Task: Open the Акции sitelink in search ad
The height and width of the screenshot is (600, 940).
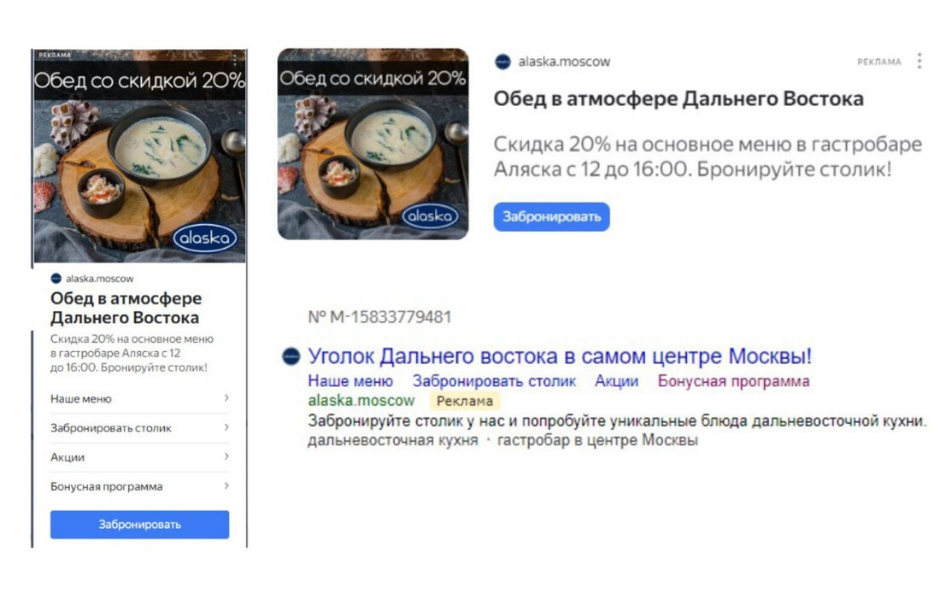Action: (616, 381)
